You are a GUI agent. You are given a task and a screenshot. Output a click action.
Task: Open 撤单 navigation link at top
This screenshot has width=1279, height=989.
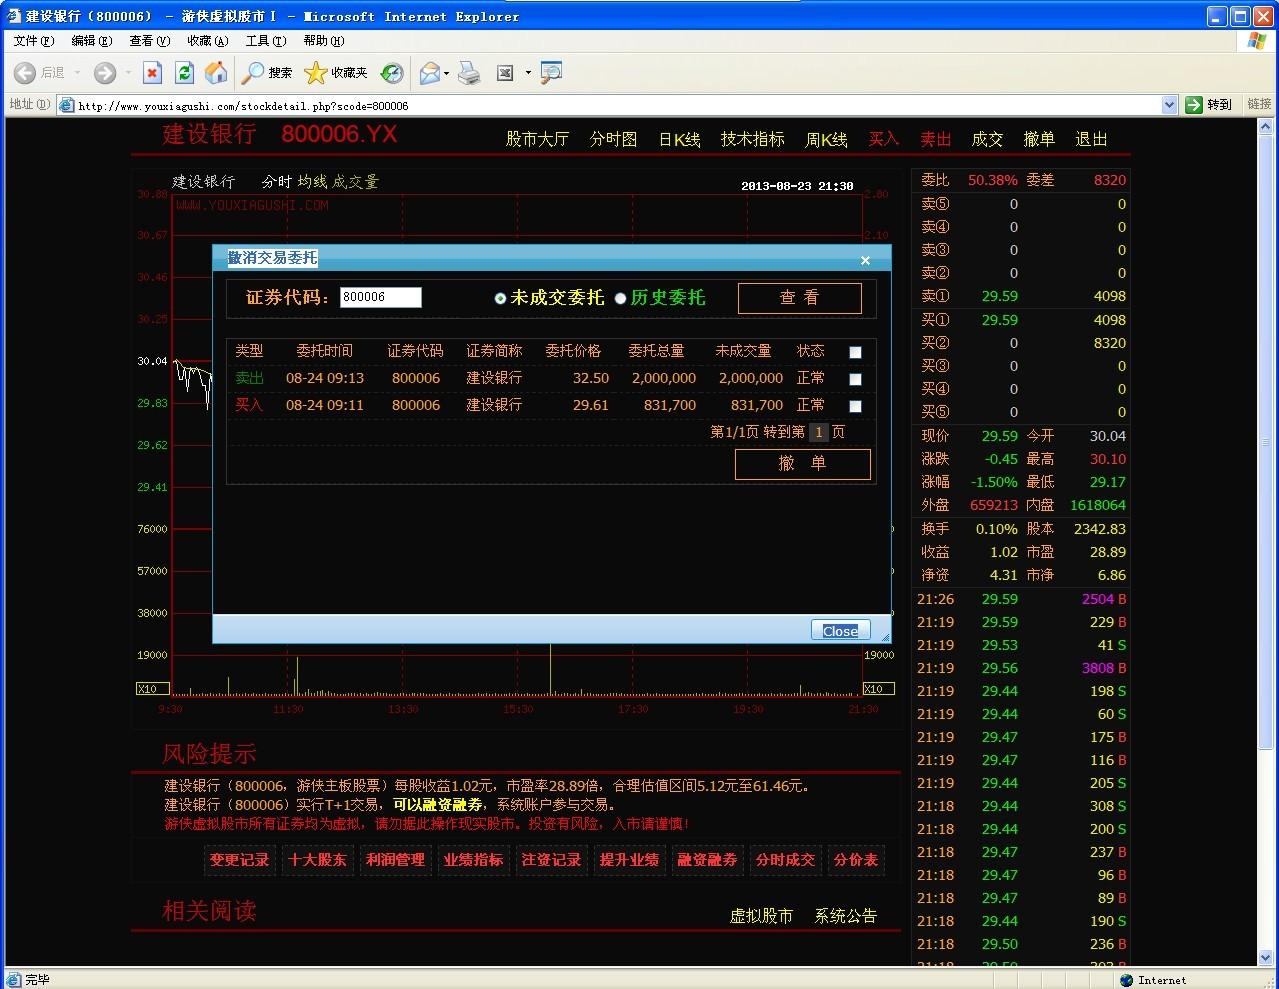(x=1039, y=139)
